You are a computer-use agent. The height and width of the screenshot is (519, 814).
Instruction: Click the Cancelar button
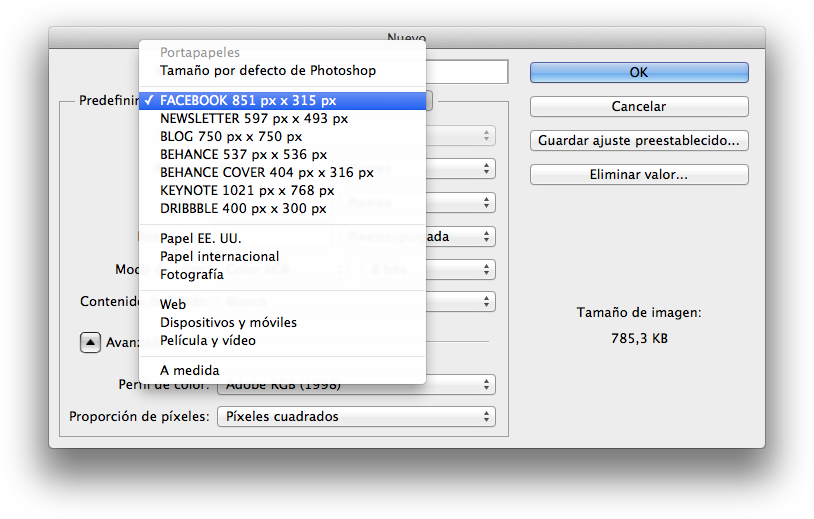click(x=639, y=106)
